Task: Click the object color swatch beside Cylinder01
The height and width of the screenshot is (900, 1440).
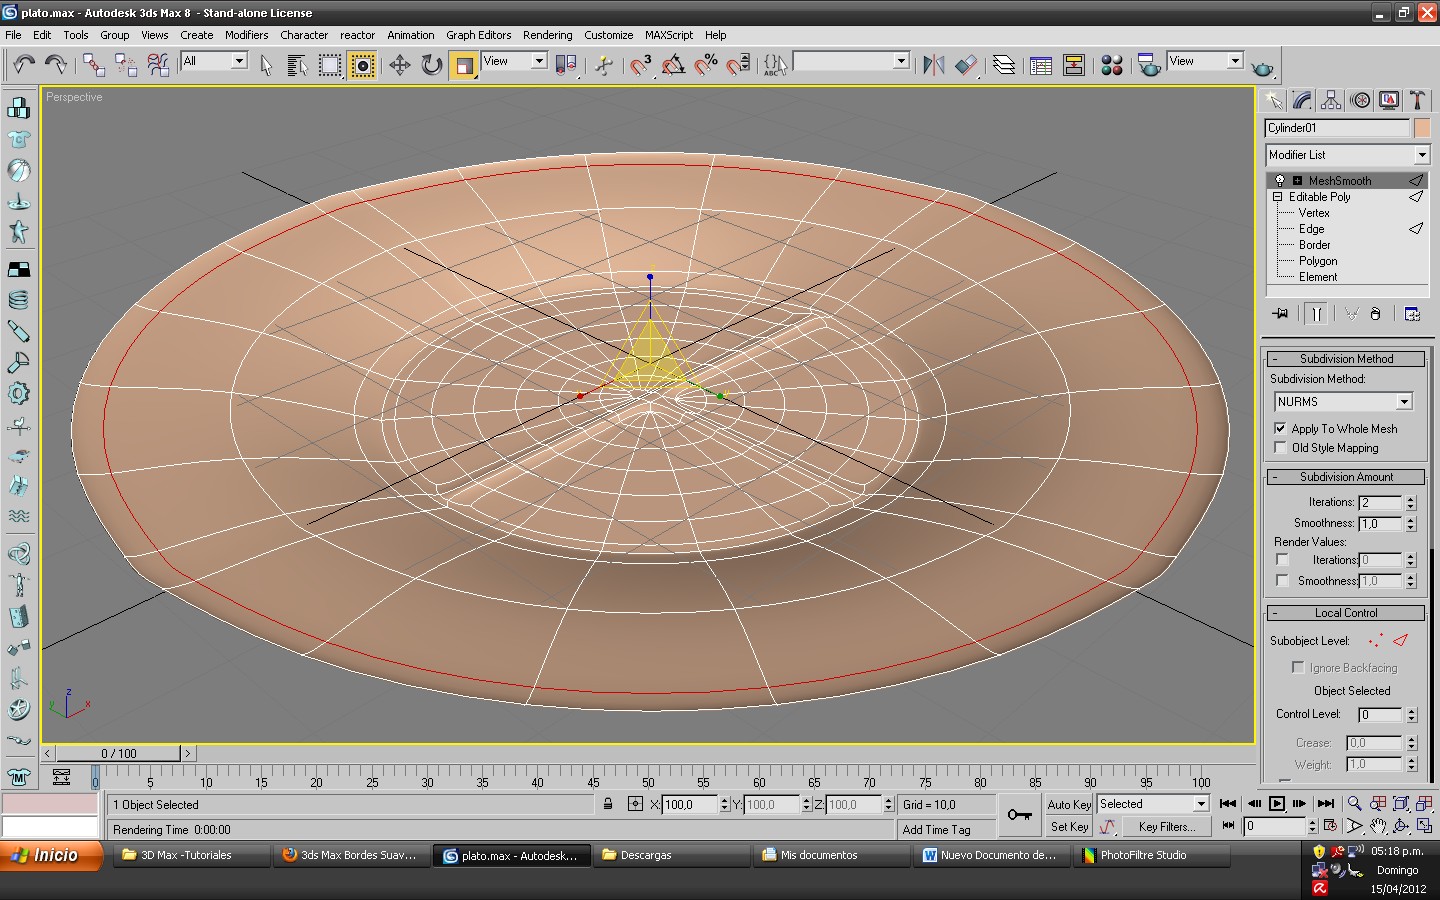Action: point(1422,128)
